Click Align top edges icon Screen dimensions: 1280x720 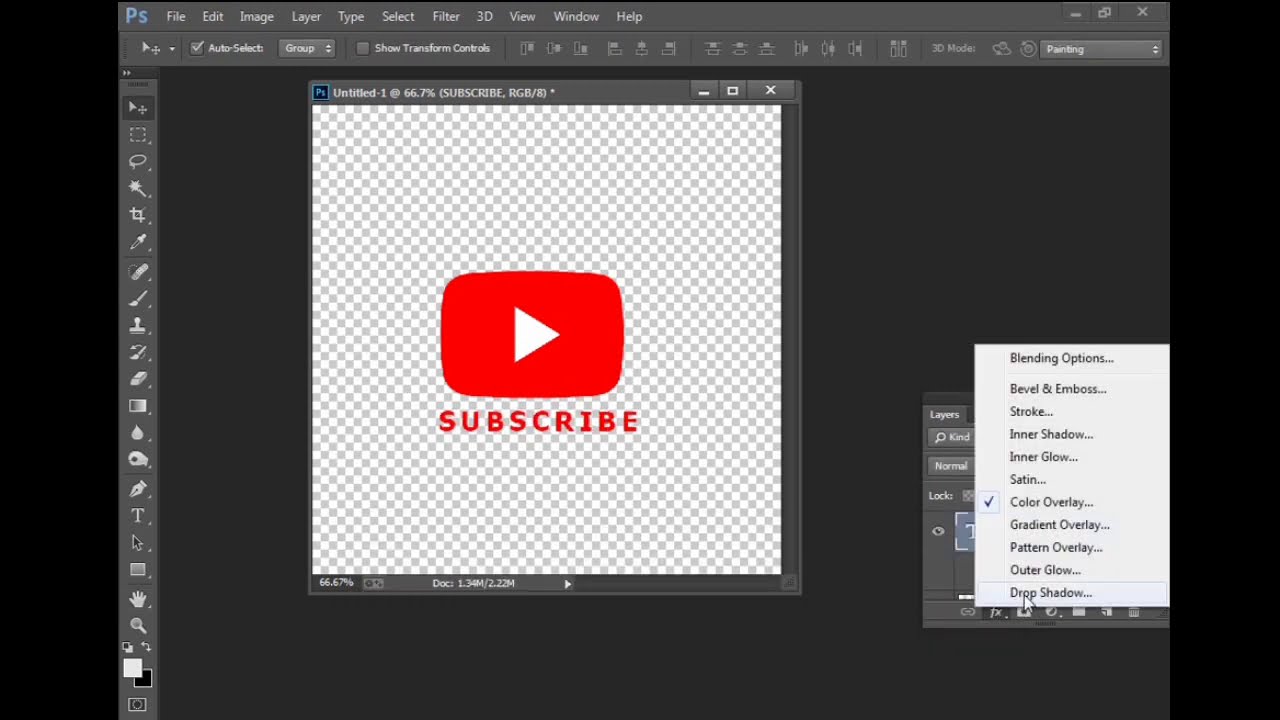tap(527, 48)
